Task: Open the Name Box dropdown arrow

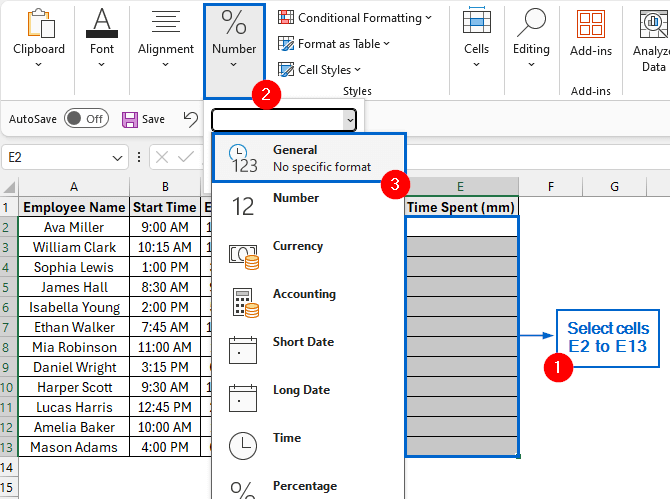Action: tap(117, 158)
